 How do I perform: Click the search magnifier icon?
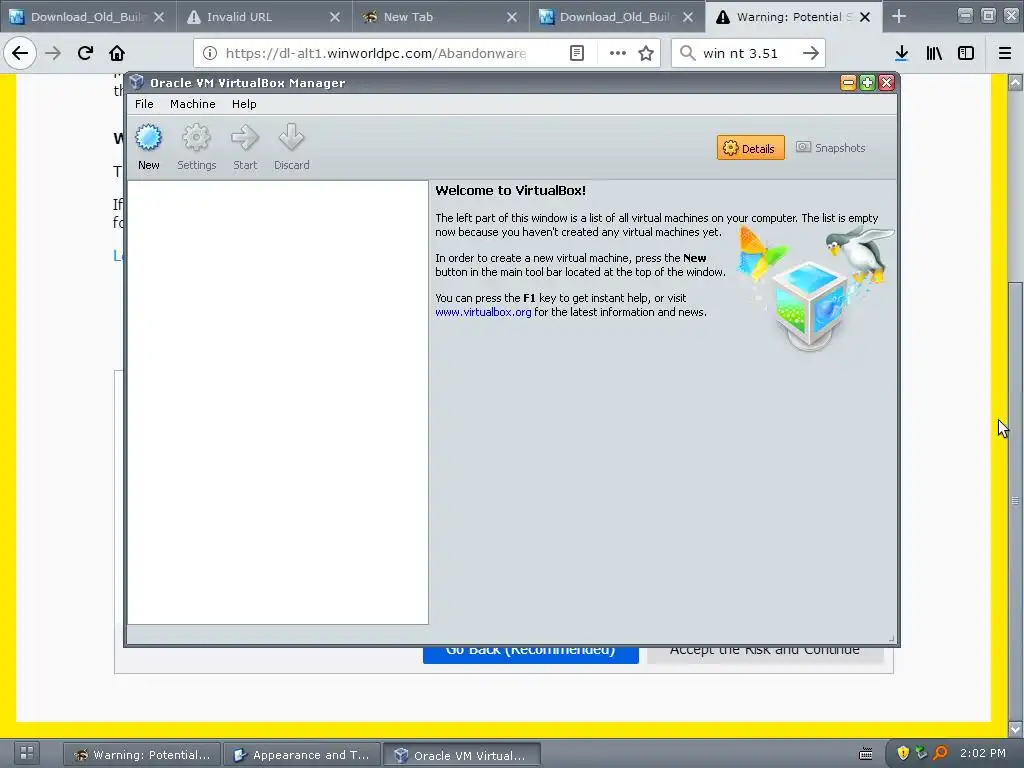(x=687, y=53)
